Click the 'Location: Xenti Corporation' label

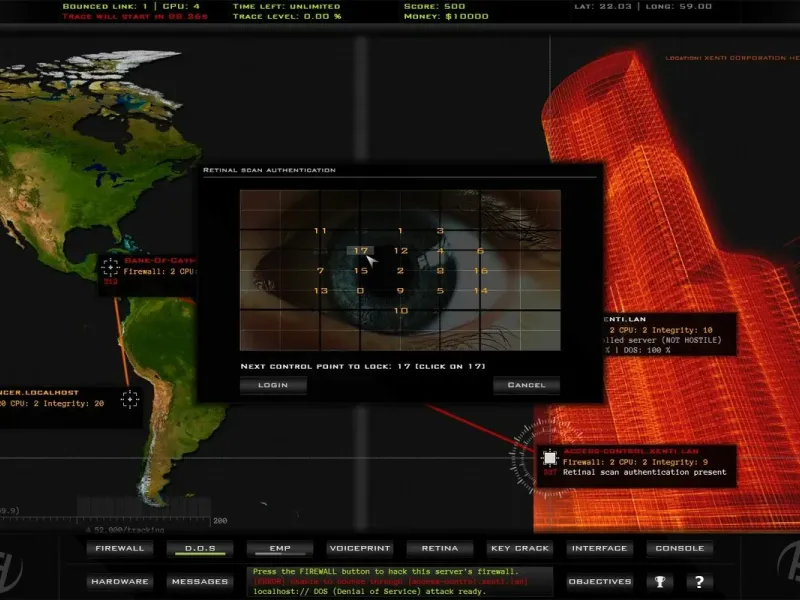732,58
